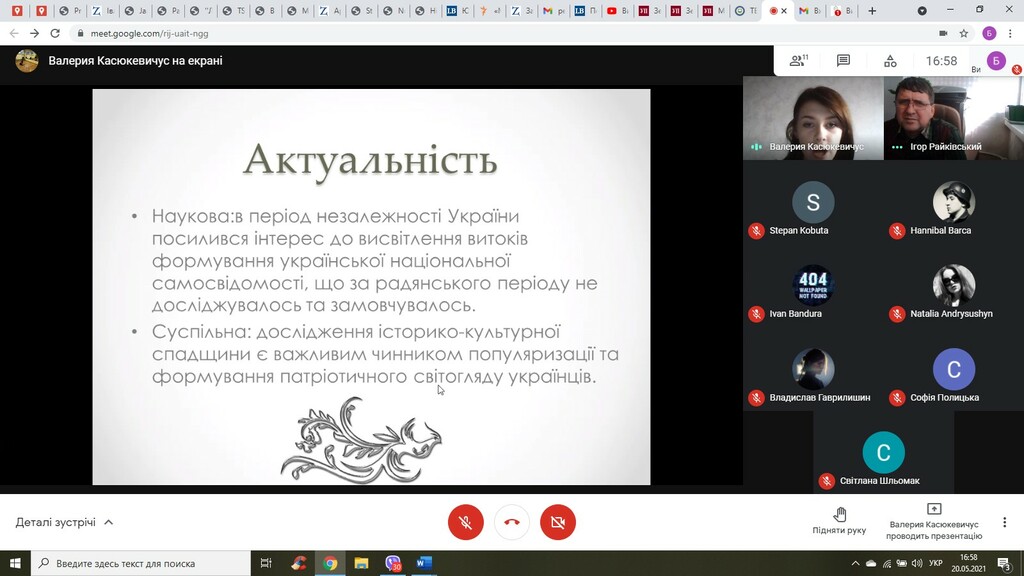
Task: Reload the page with the refresh button
Action: point(57,33)
